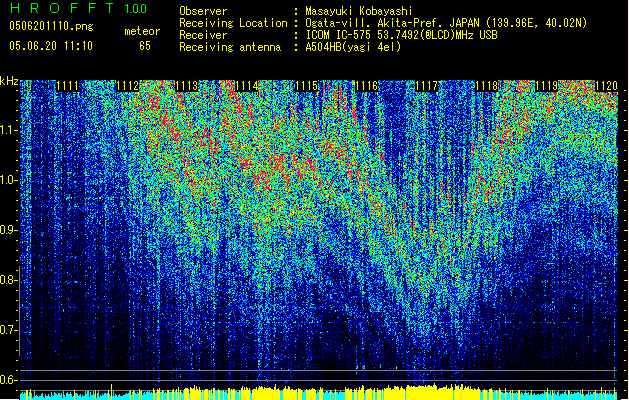Viewport: 629px width, 400px height.
Task: Select the meteor count value 65
Action: (x=145, y=46)
